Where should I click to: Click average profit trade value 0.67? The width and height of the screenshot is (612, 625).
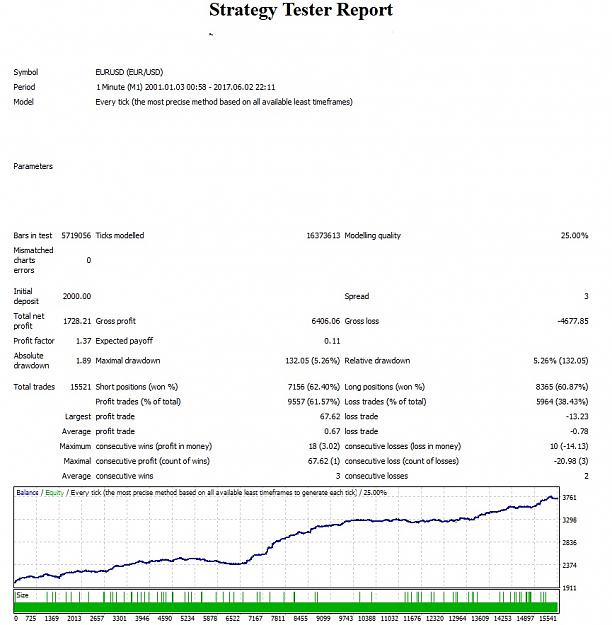[332, 431]
